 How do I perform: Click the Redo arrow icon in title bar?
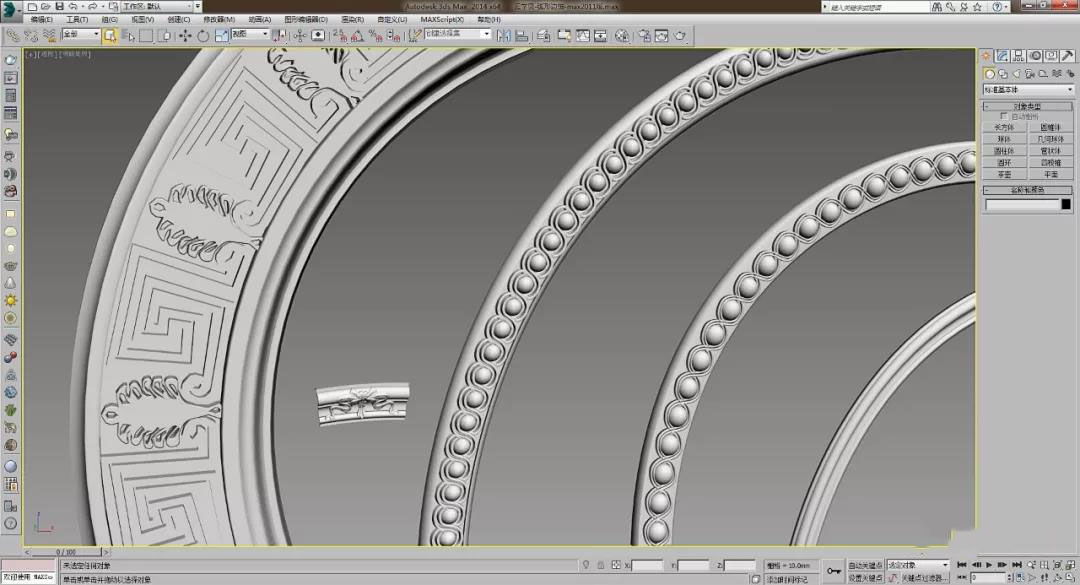pos(92,6)
